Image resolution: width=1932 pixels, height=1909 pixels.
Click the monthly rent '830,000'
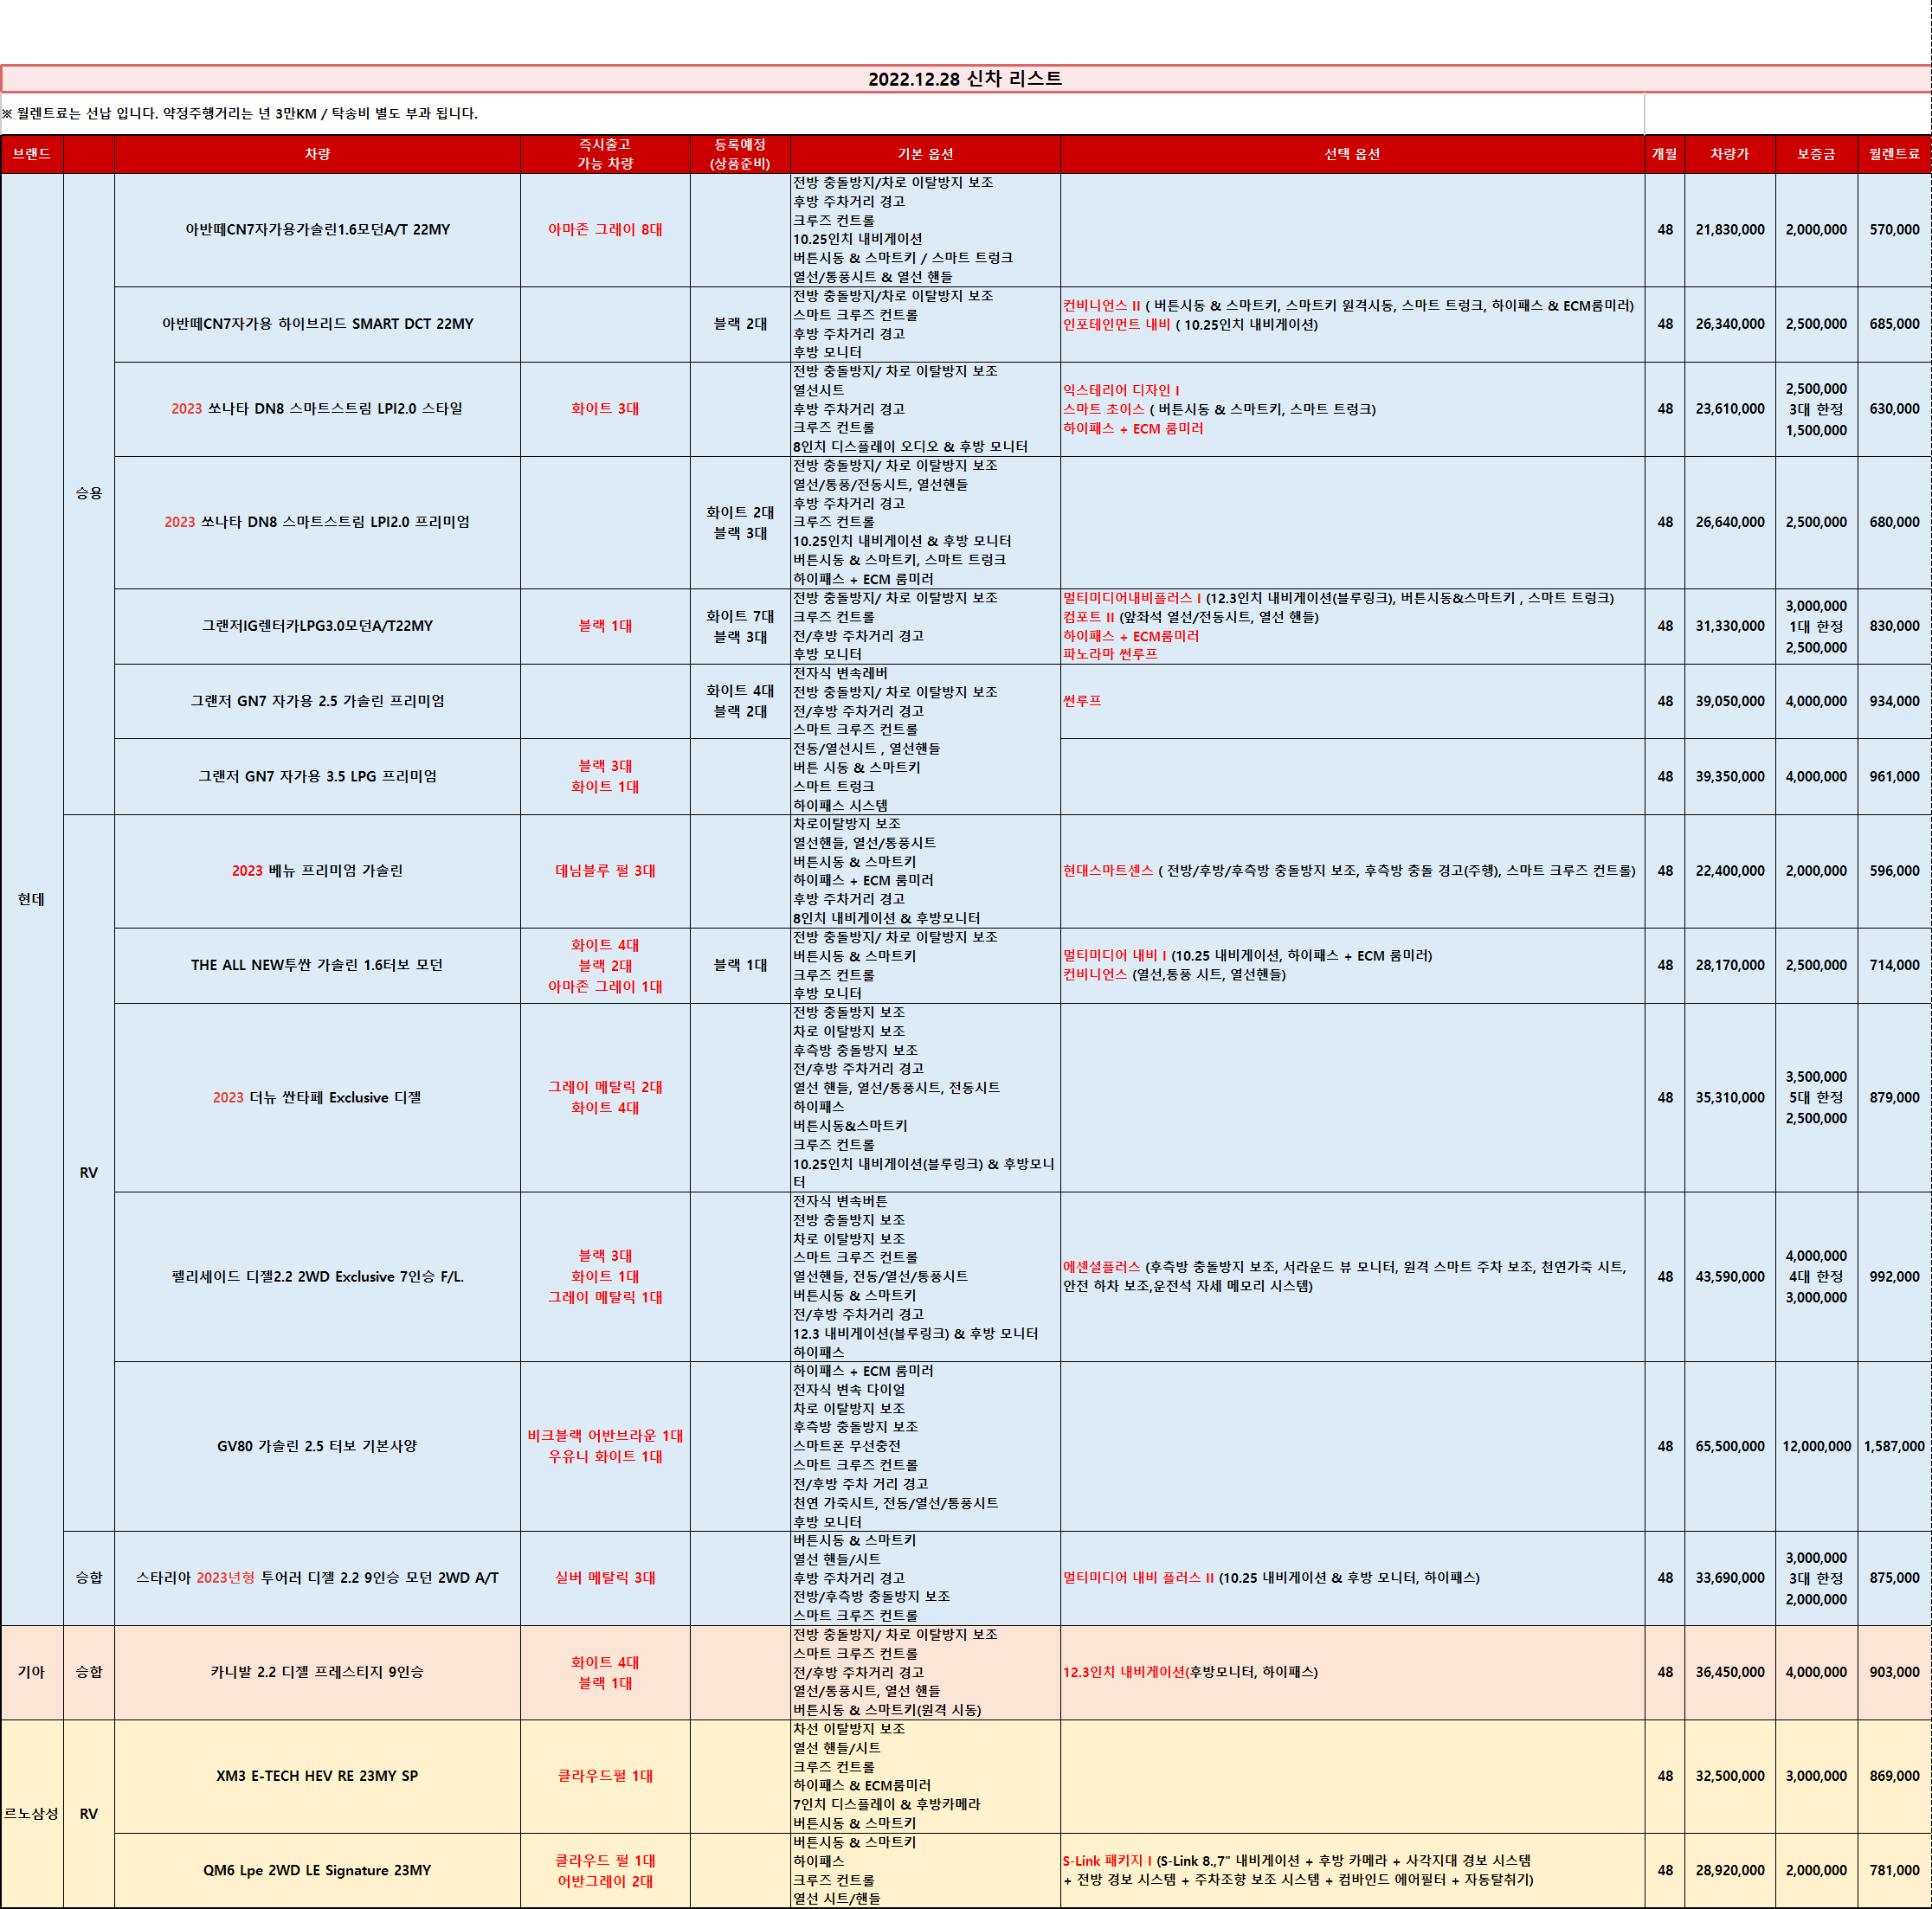pos(1894,626)
